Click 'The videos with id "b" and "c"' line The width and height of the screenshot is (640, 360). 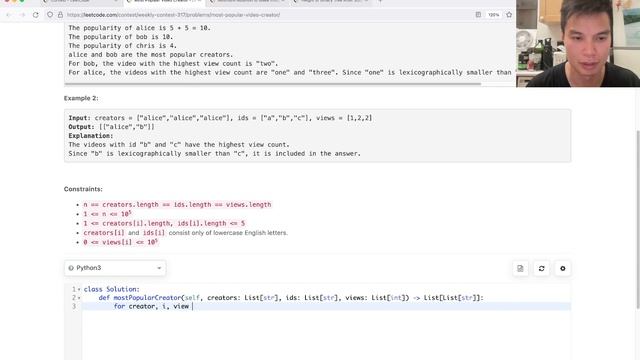click(x=179, y=145)
